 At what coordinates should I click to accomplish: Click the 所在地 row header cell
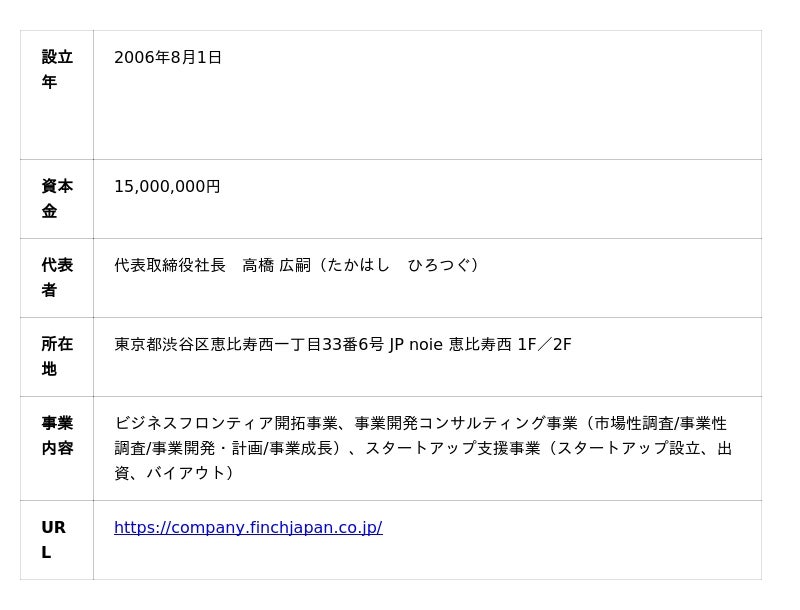point(57,357)
